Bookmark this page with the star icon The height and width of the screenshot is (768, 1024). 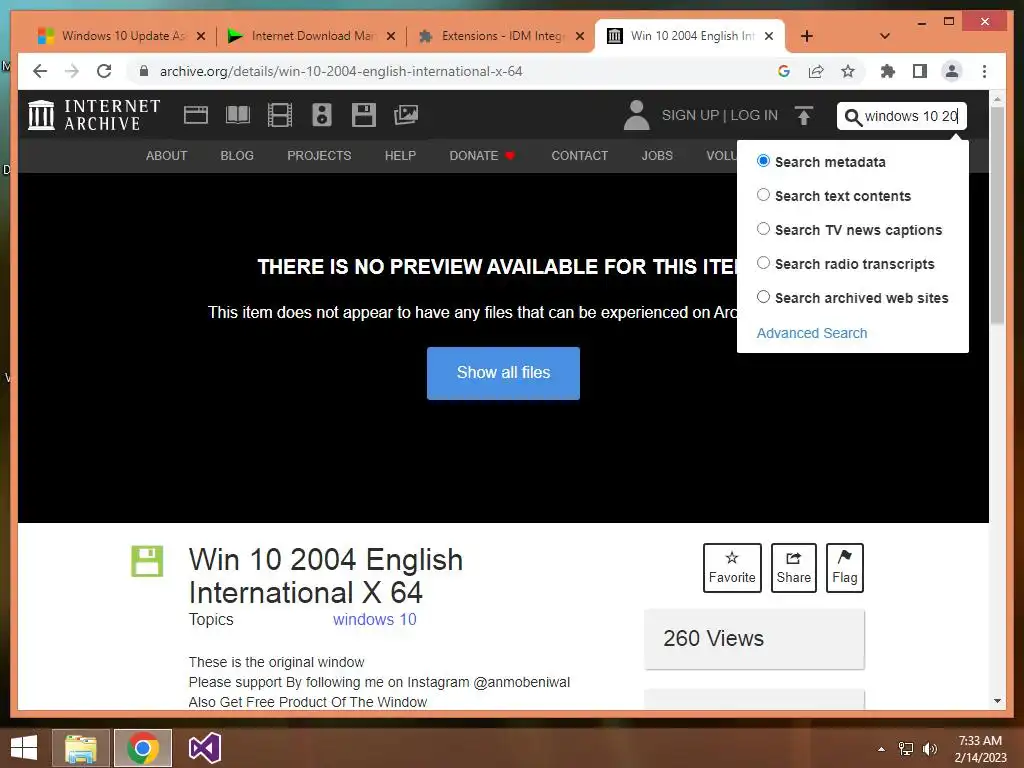[848, 71]
